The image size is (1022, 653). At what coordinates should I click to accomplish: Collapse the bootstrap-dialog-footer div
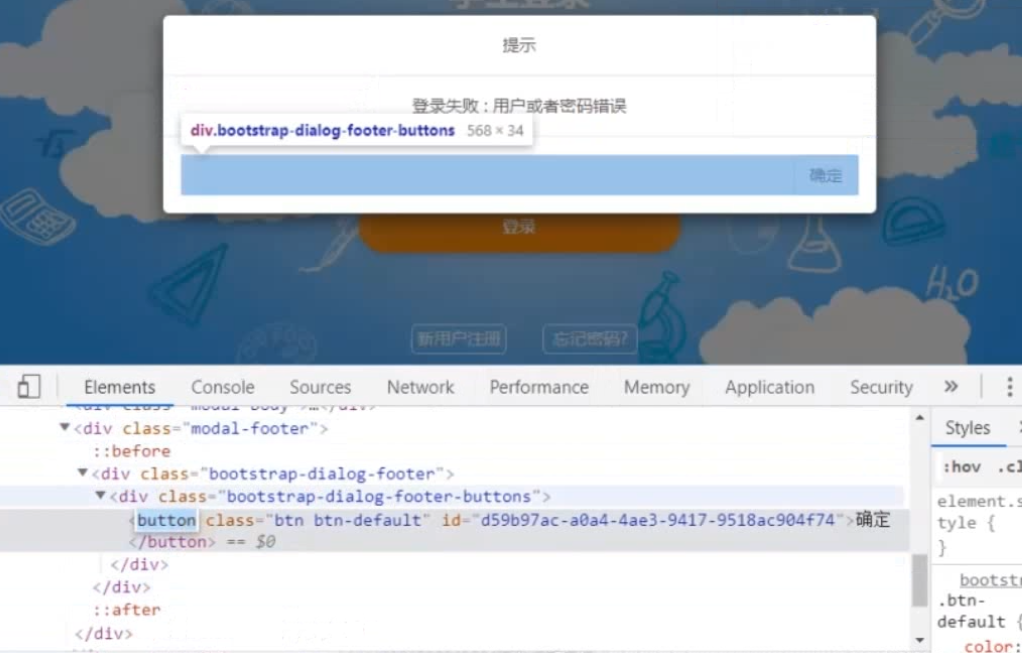tap(82, 473)
